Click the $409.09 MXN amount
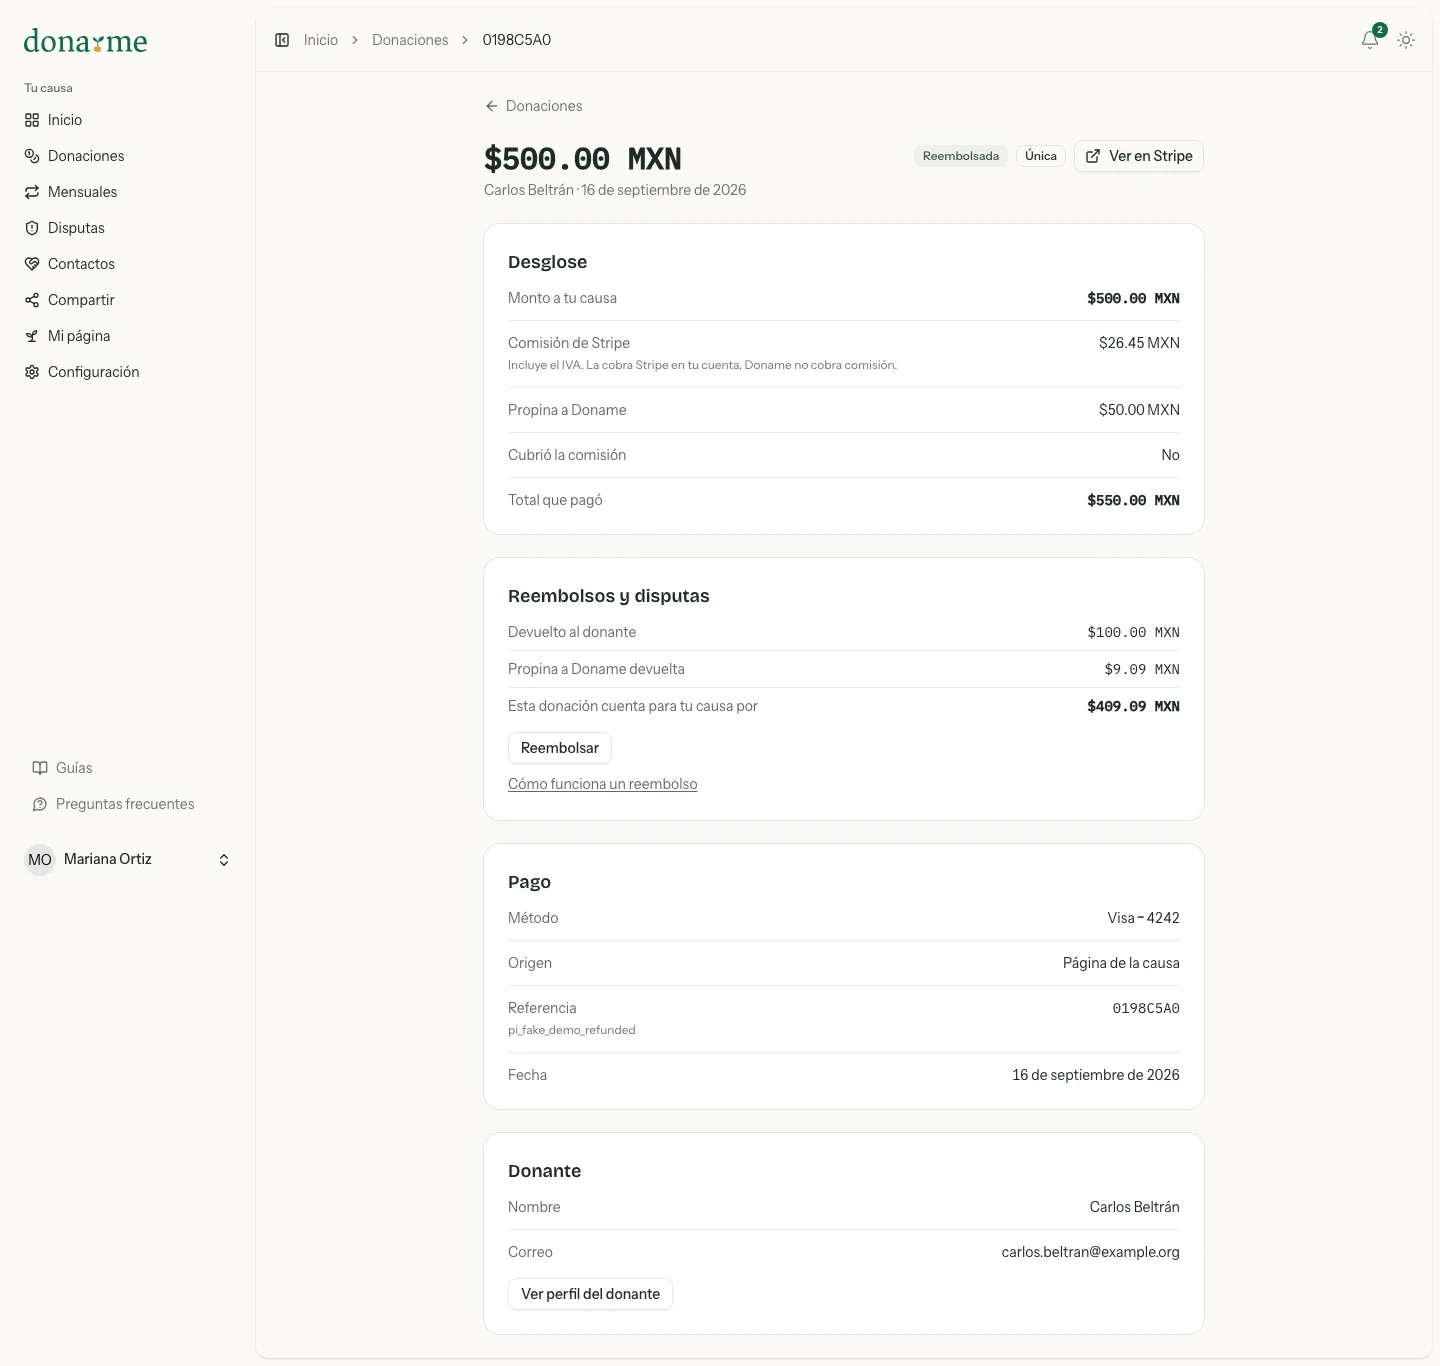 pos(1133,706)
